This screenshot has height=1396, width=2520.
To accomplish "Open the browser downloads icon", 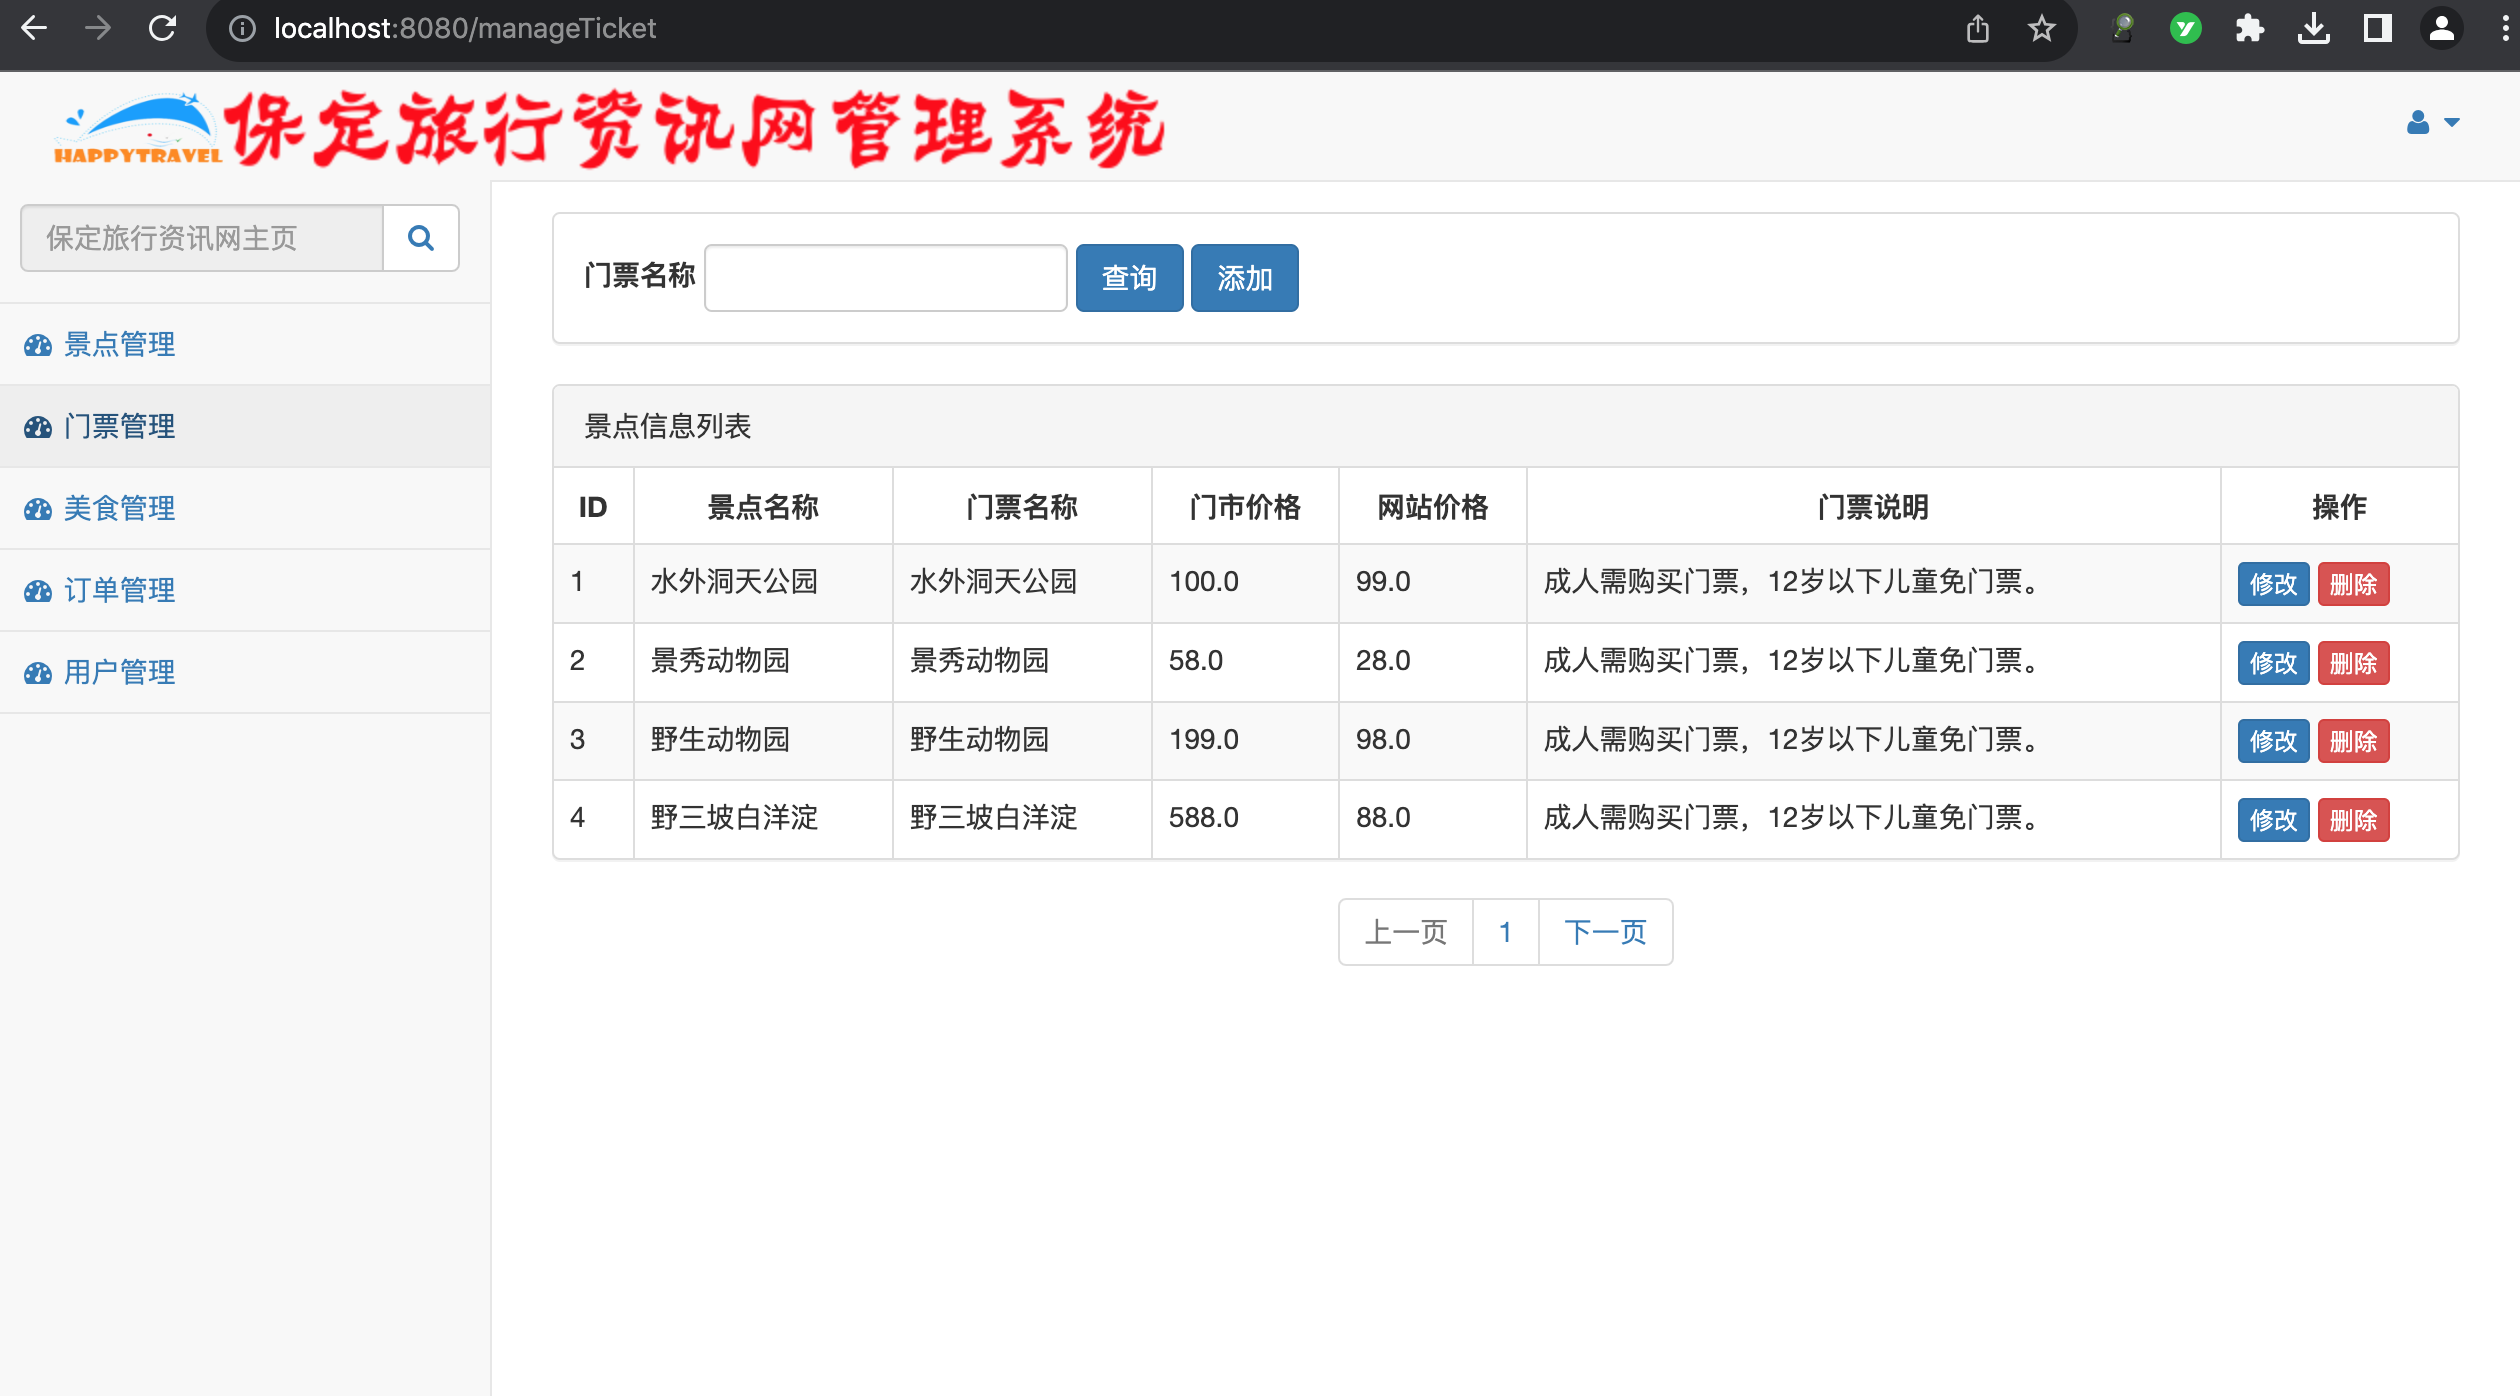I will point(2314,28).
